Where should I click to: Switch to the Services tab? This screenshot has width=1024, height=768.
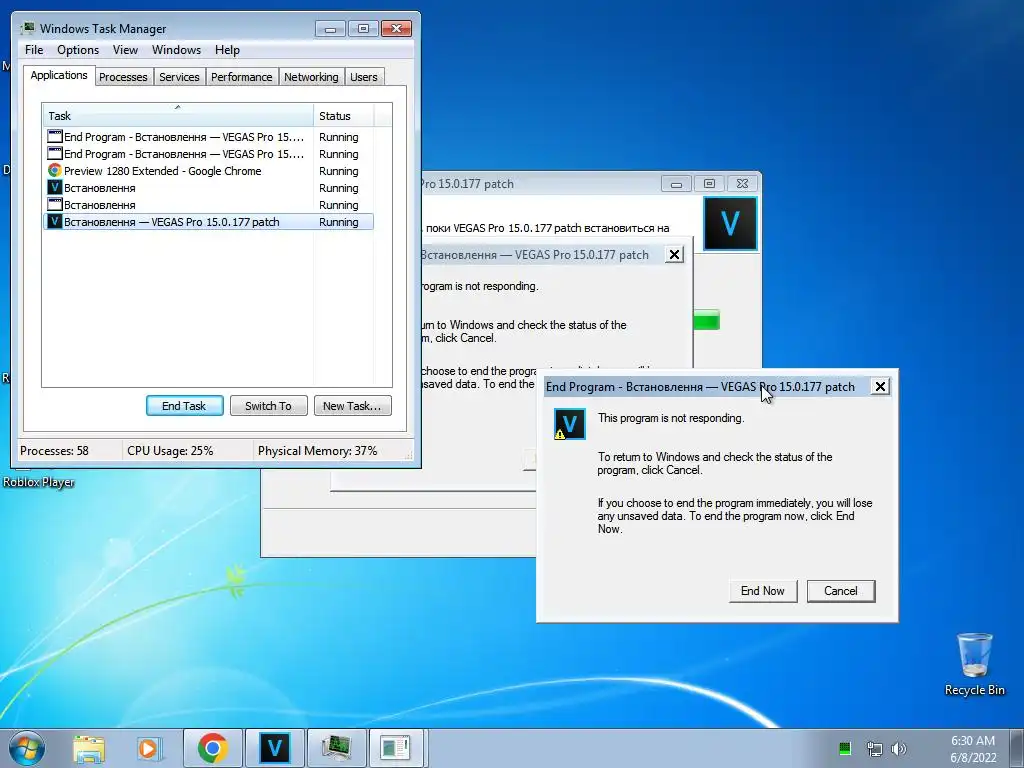pos(180,77)
